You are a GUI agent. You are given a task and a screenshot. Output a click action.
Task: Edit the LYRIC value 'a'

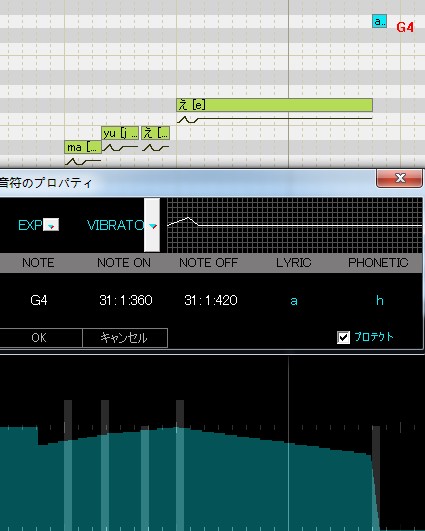294,300
